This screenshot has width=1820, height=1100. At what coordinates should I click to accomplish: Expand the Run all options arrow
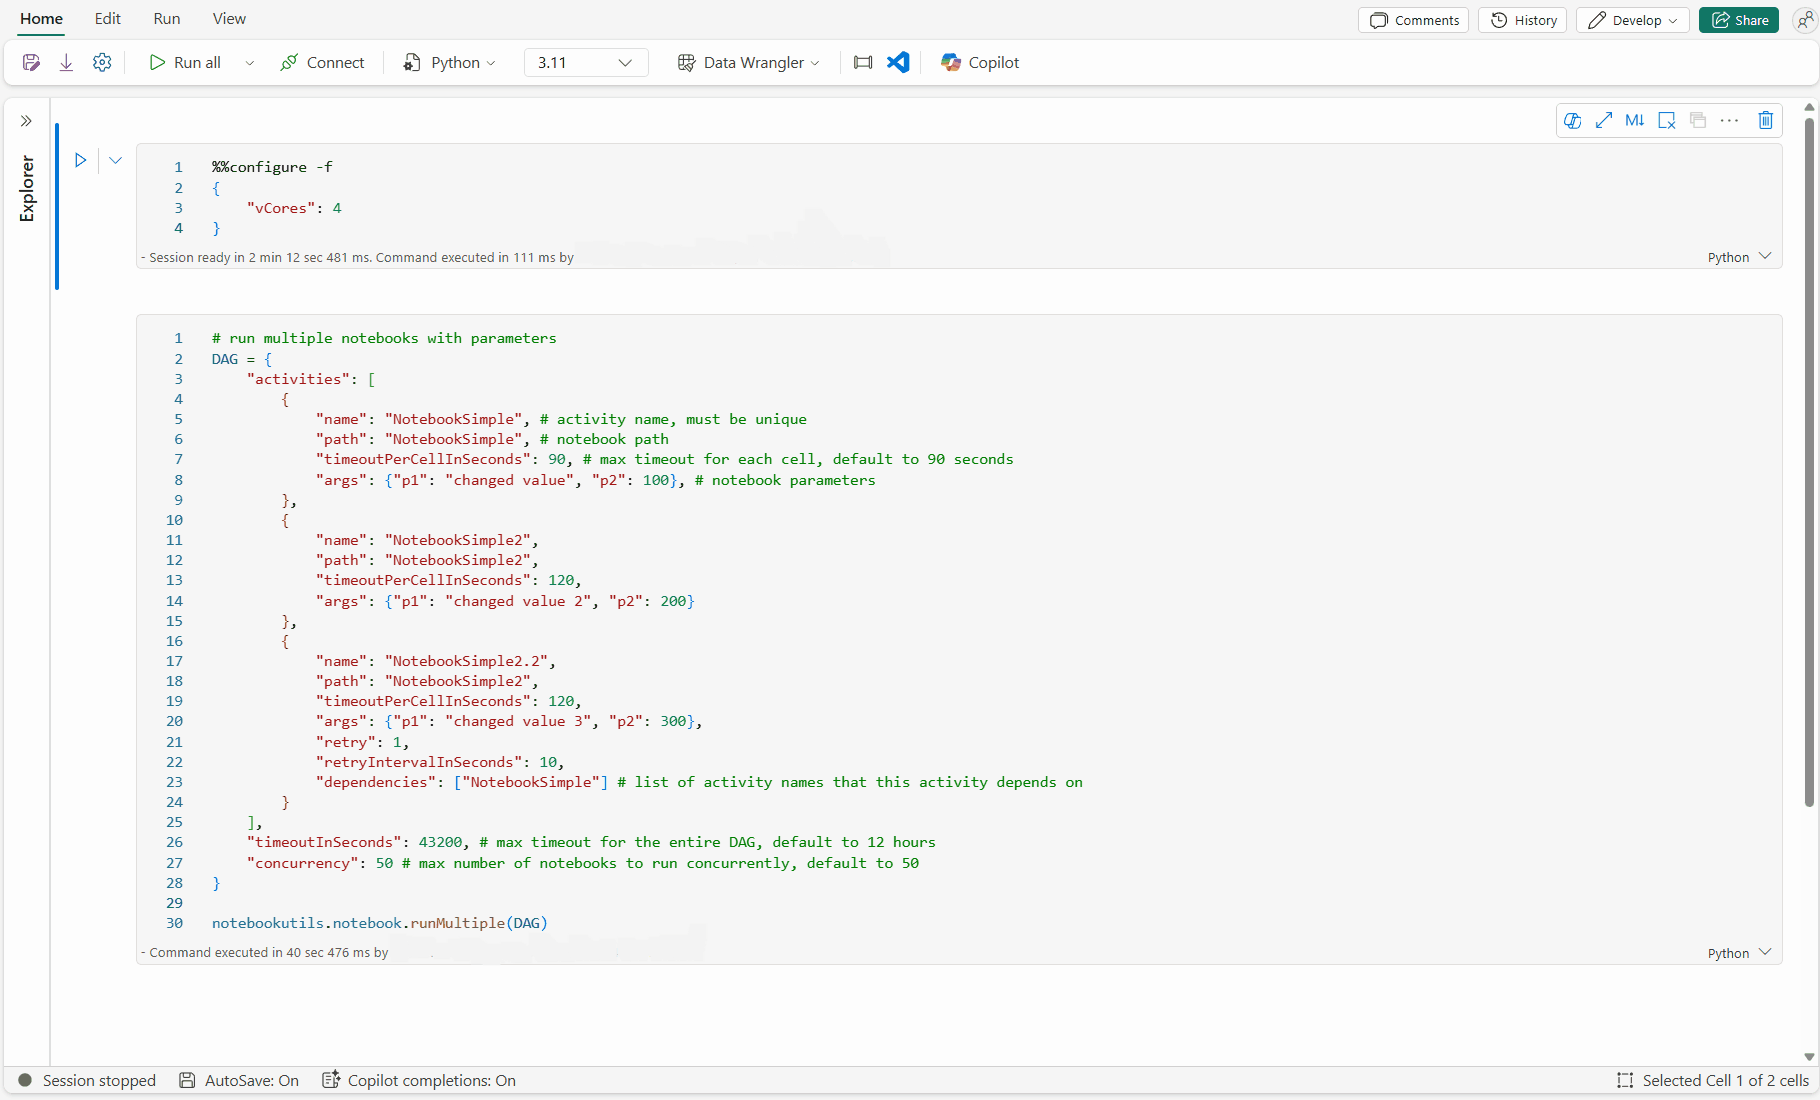pyautogui.click(x=250, y=62)
